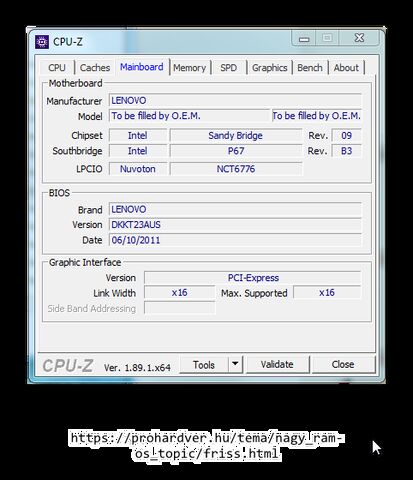Viewport: 413px width, 480px height.
Task: Expand the Tools dropdown arrow
Action: tap(235, 365)
